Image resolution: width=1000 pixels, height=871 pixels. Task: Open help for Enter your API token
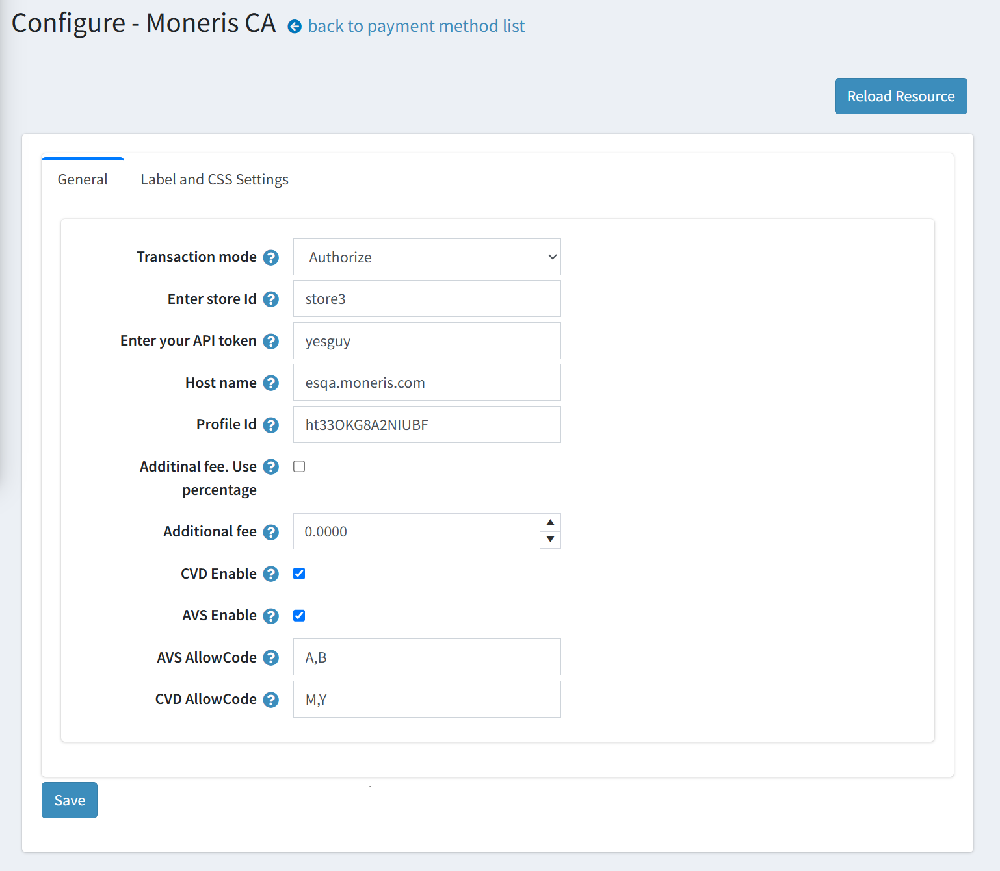[x=271, y=341]
